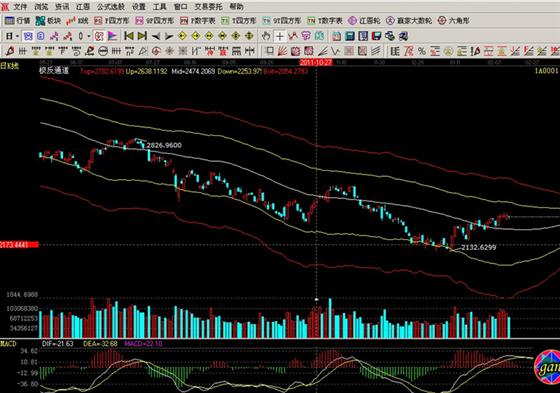Screen dimensions: 560x393
Task: Click the V-shaped line drawing tool
Action: [x=335, y=51]
